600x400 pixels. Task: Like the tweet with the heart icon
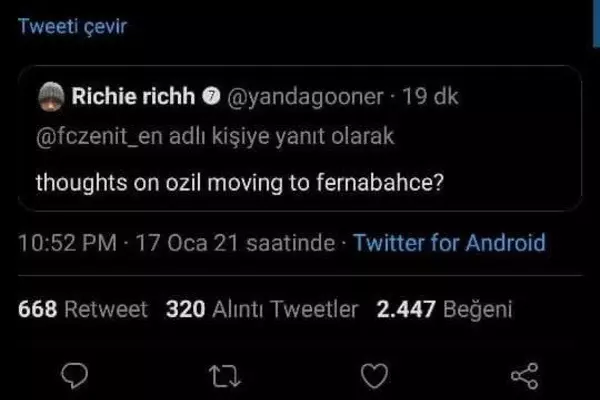pyautogui.click(x=373, y=375)
